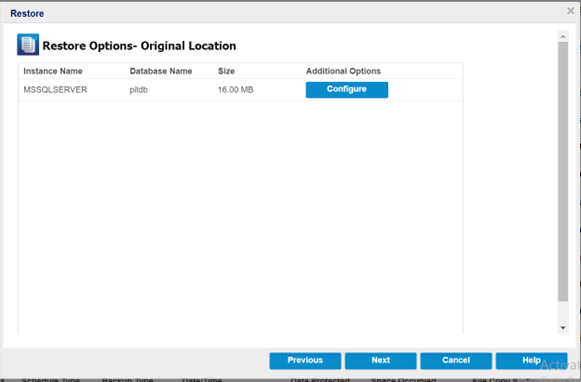
Task: Close the Restore dialog with X
Action: click(x=571, y=11)
